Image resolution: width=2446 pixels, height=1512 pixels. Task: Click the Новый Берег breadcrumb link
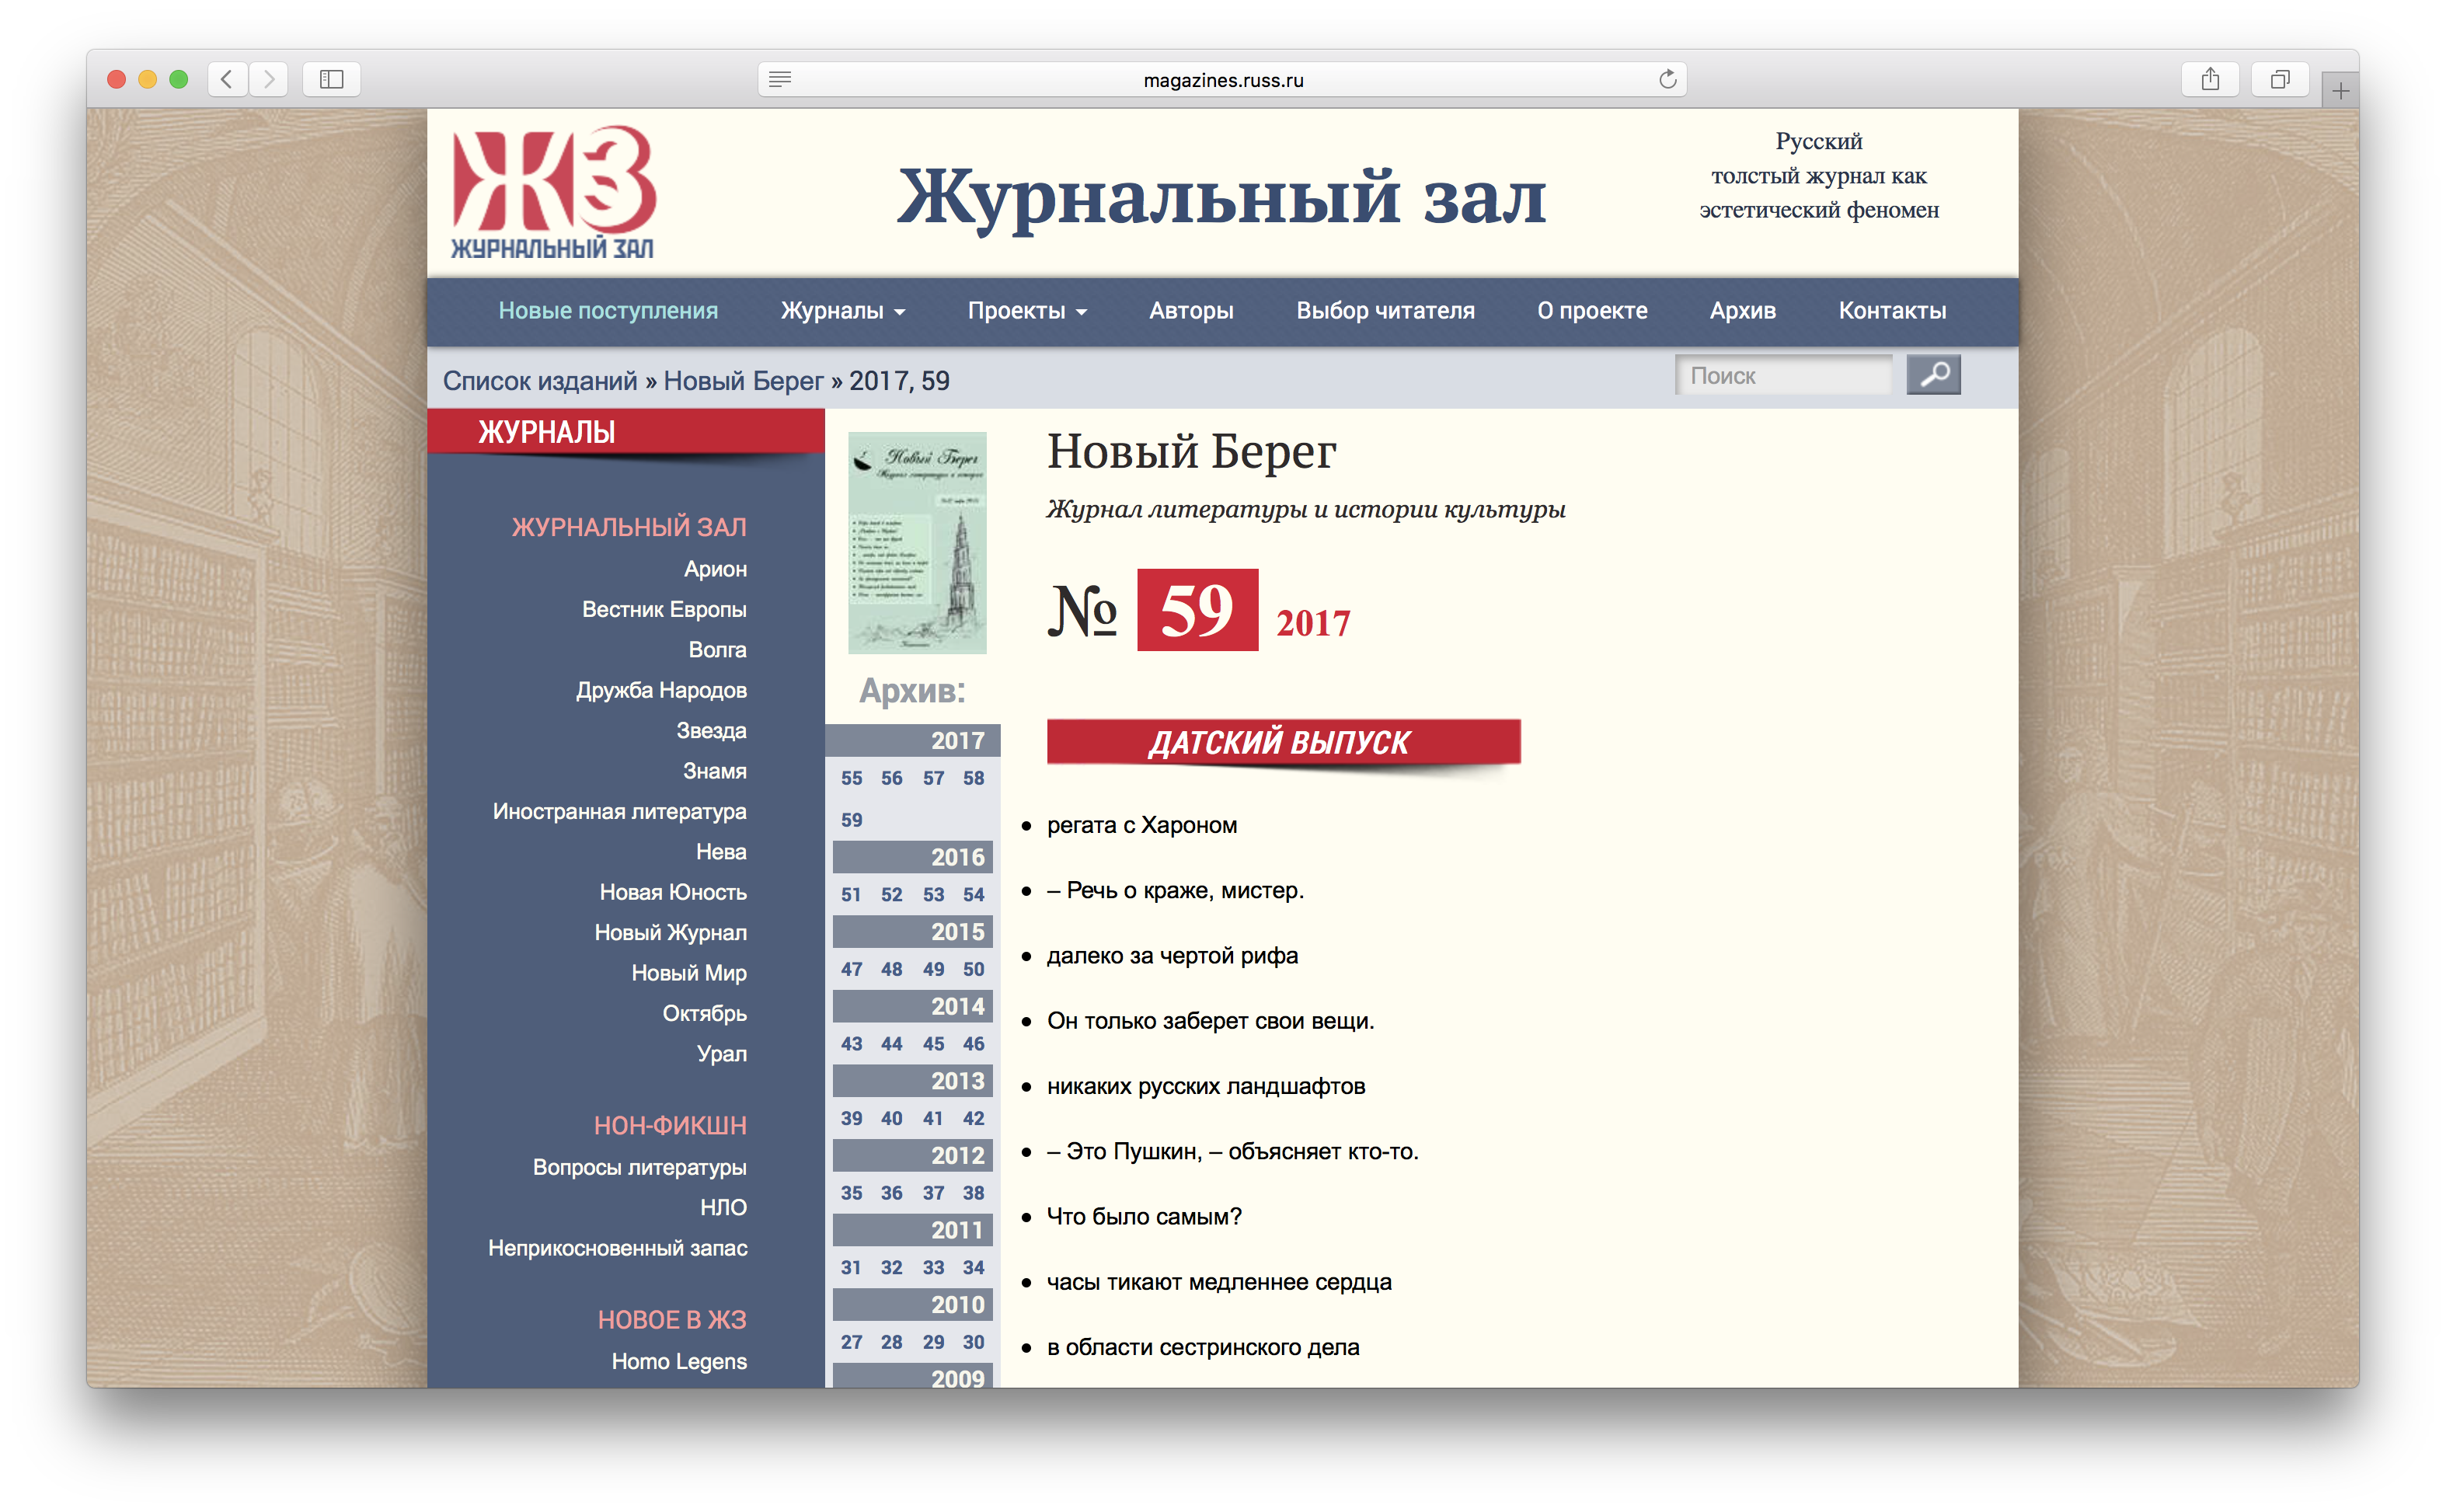743,381
